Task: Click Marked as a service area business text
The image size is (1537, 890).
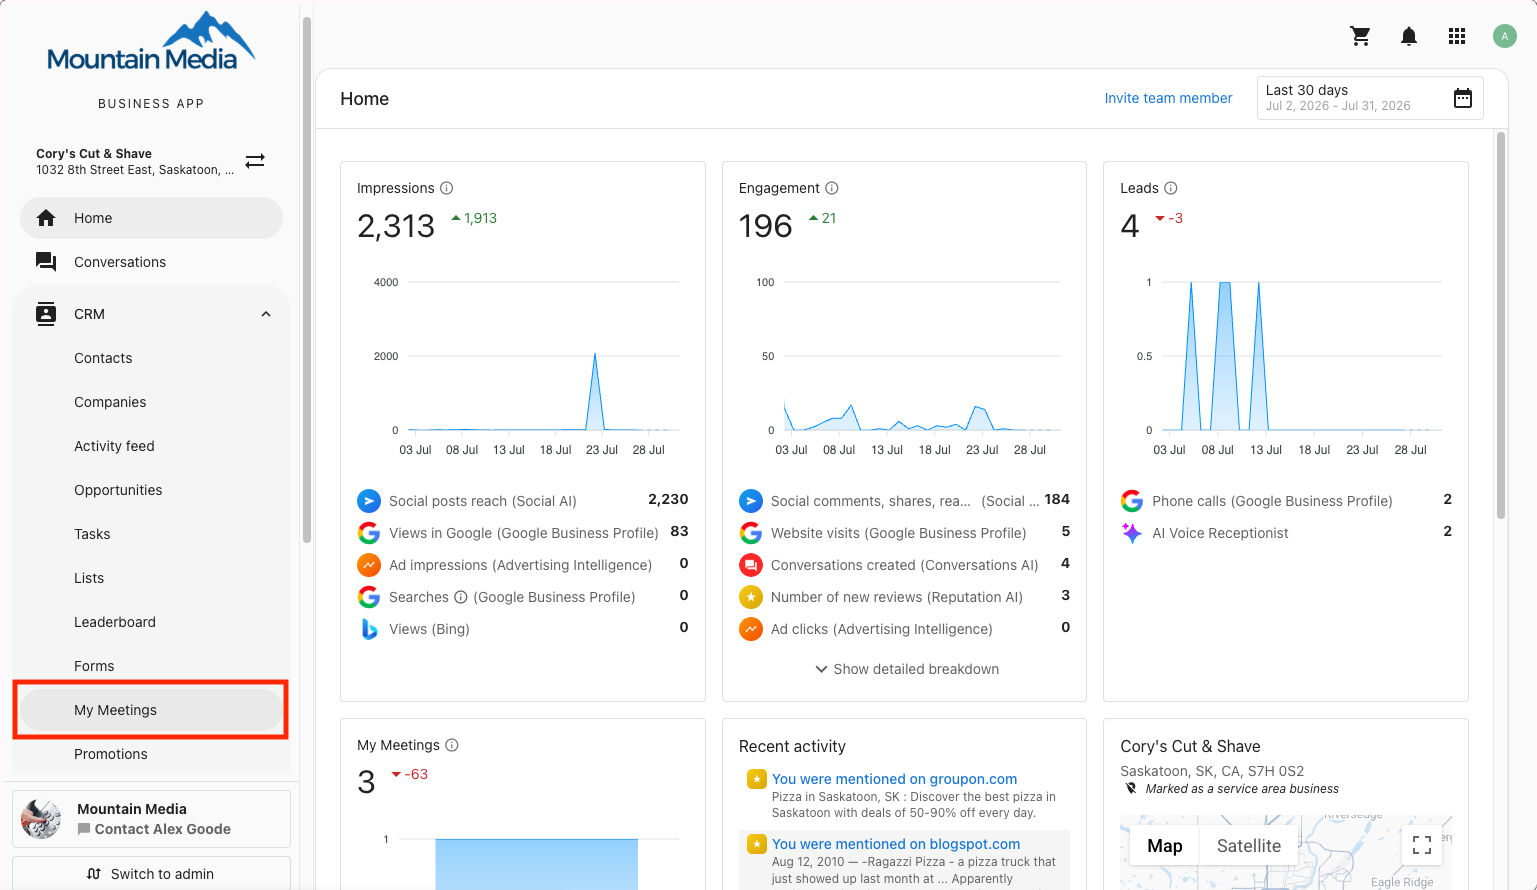Action: (x=1242, y=789)
